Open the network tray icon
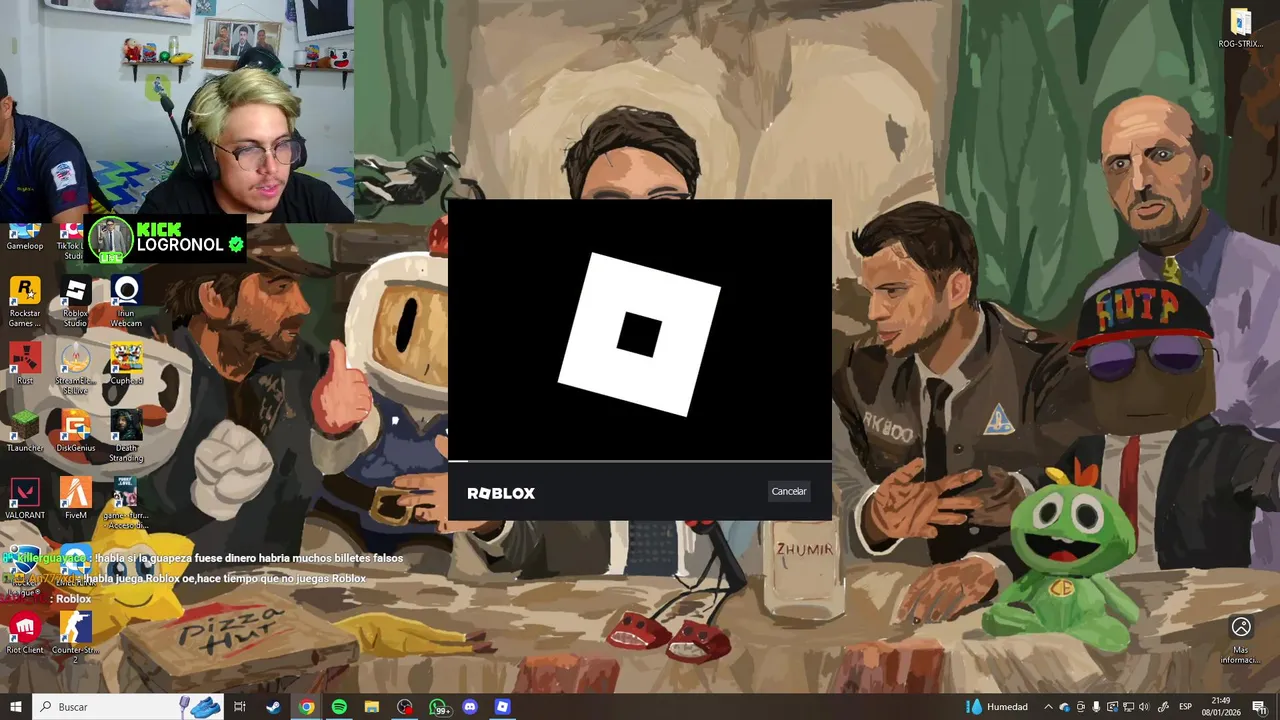This screenshot has width=1280, height=720. pyautogui.click(x=1128, y=707)
